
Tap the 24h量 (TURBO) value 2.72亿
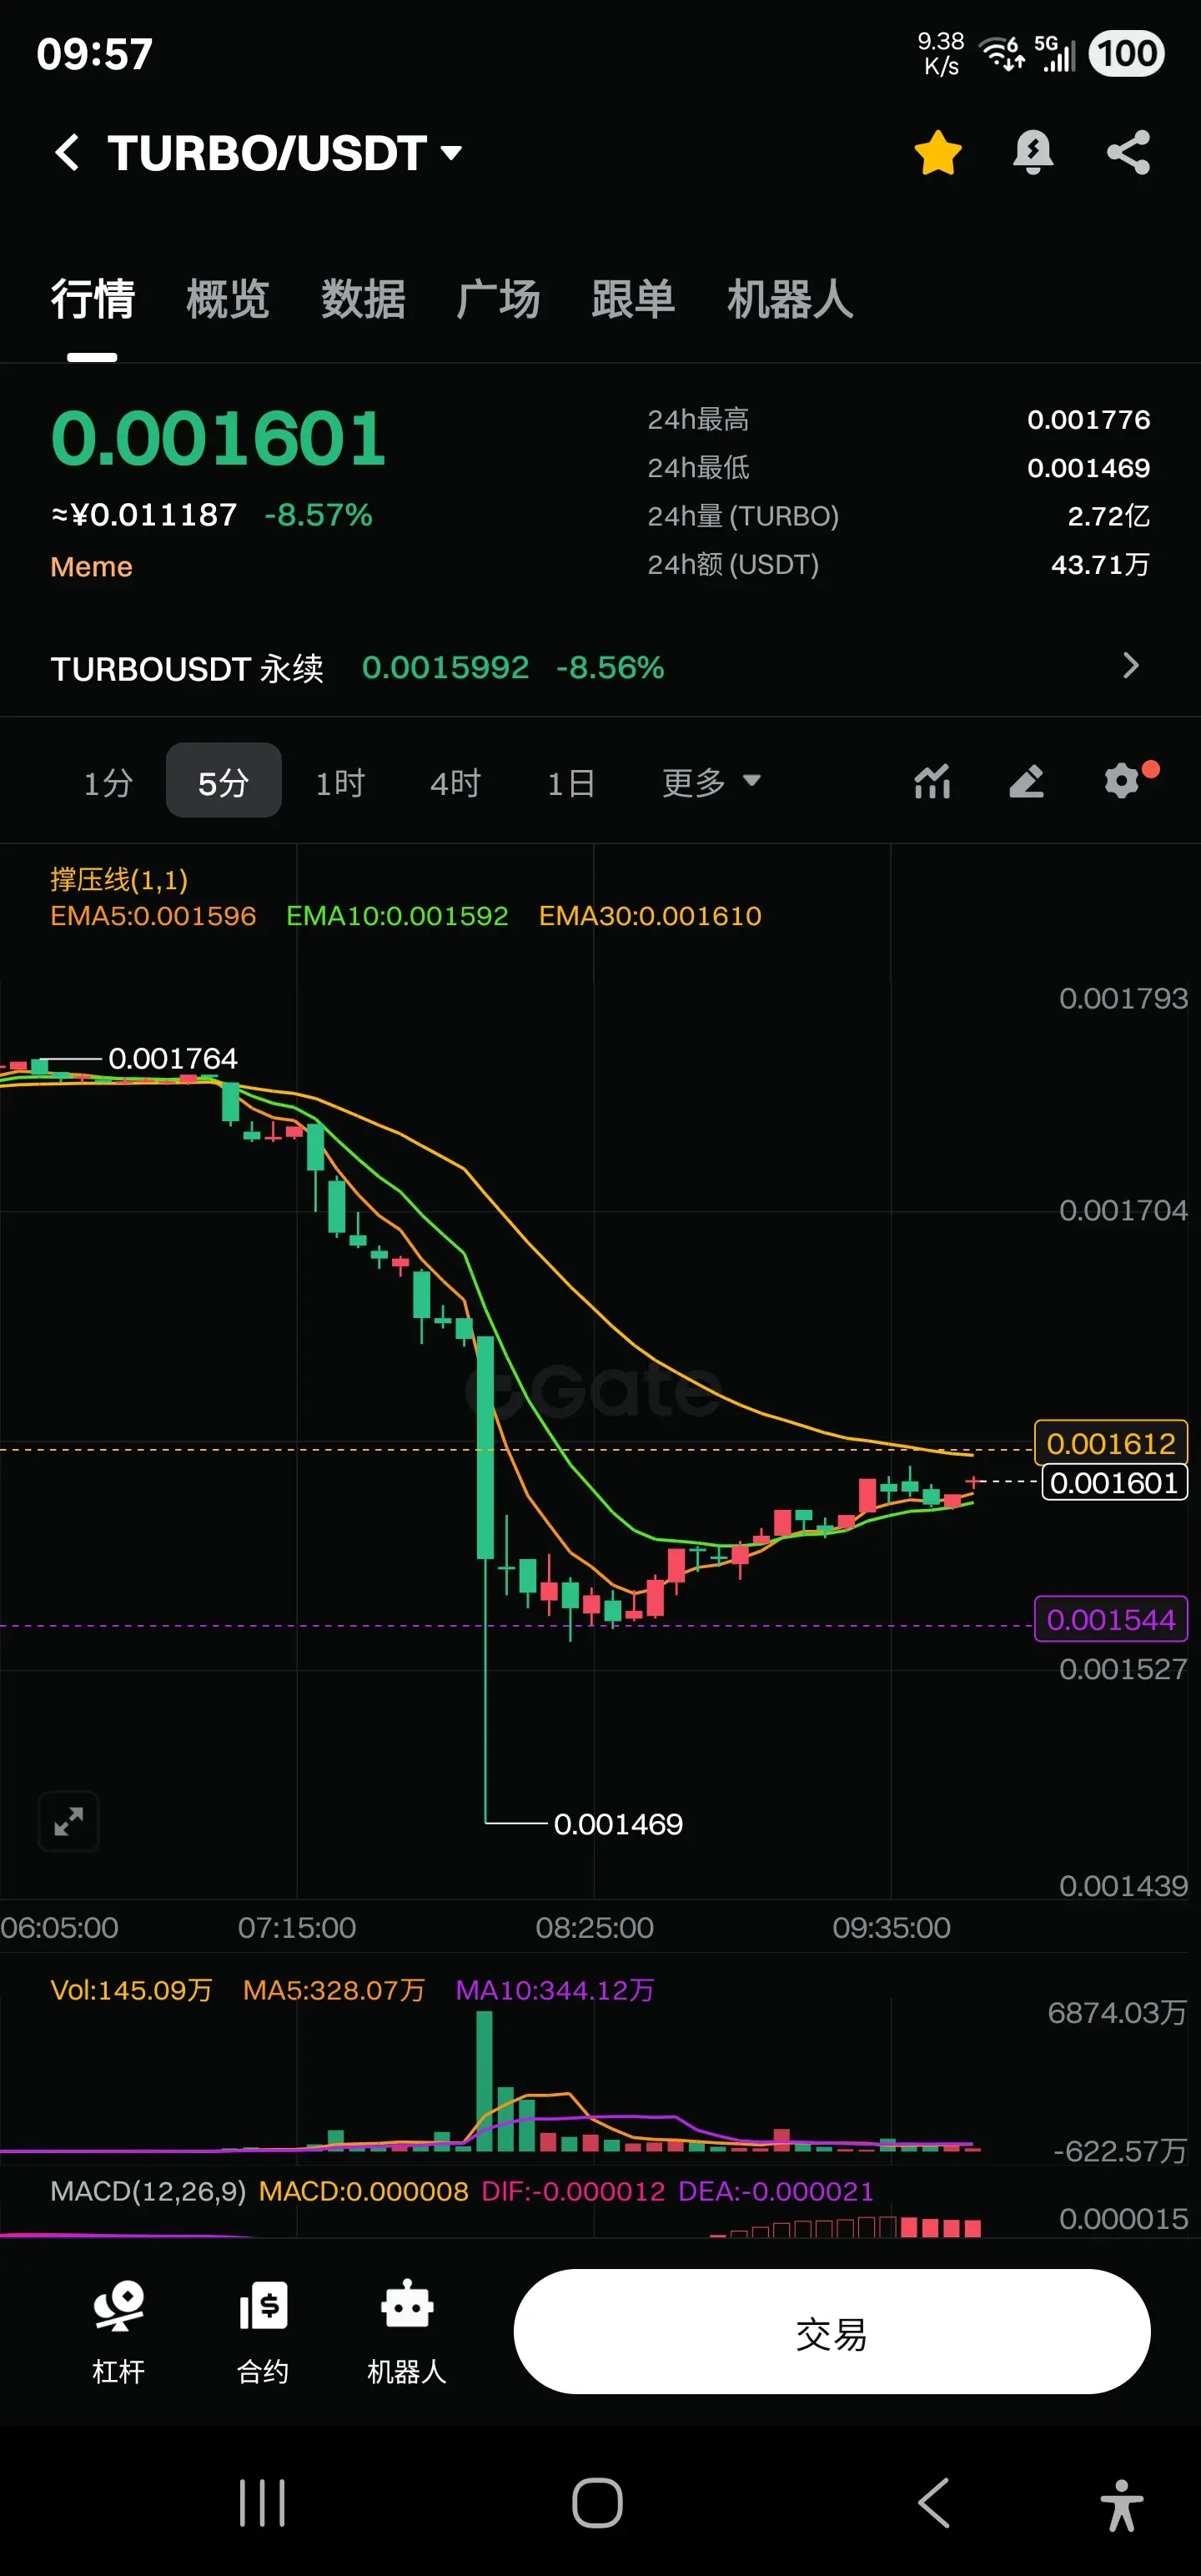coord(1108,516)
